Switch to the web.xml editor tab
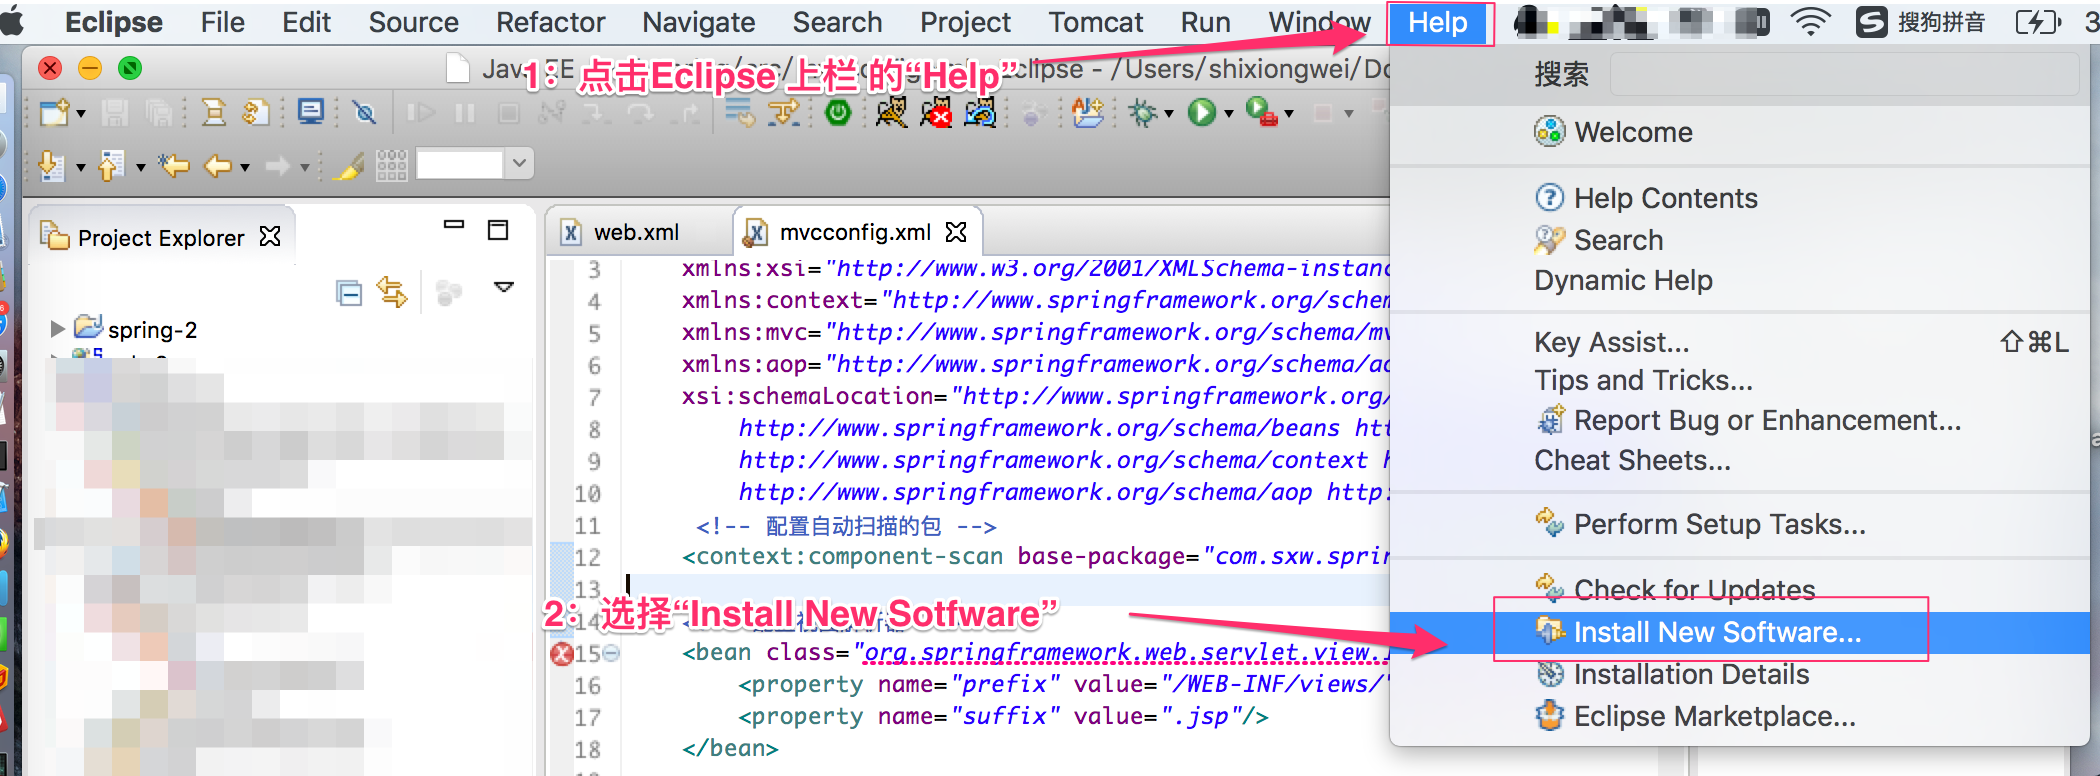The height and width of the screenshot is (776, 2100). [636, 232]
